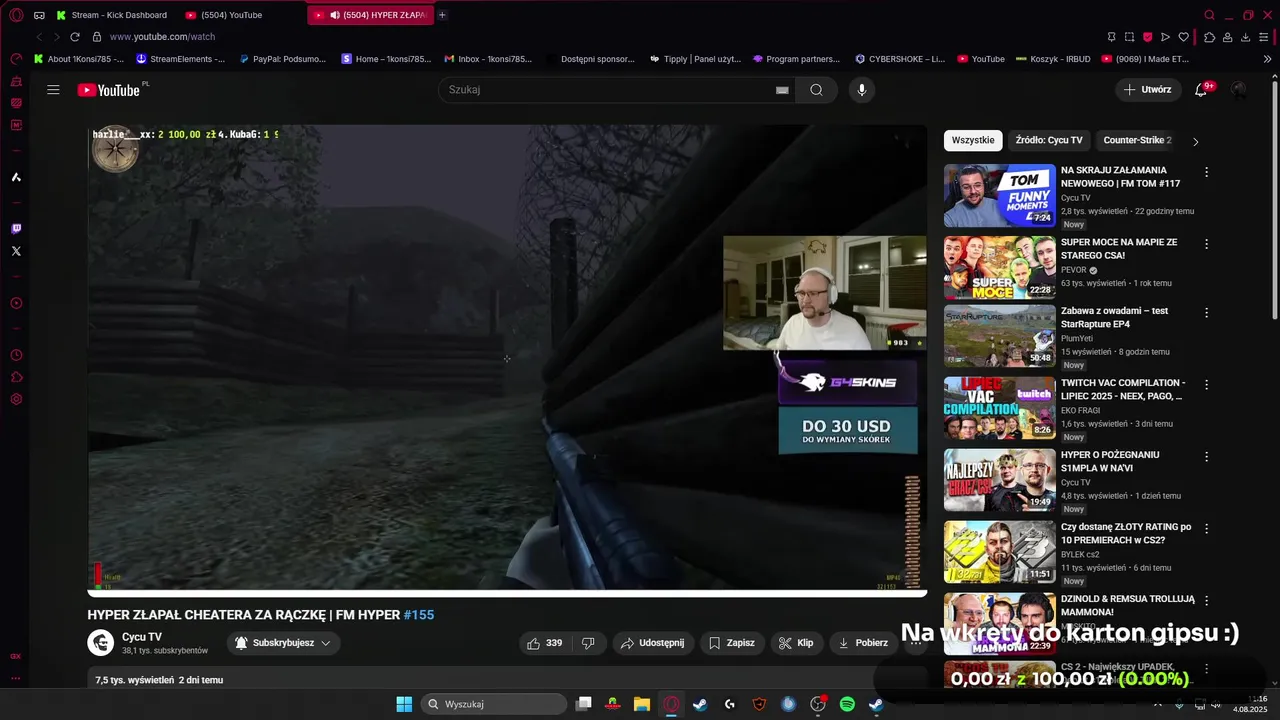Click the video progress bar
This screenshot has height=720, width=1280.
pyautogui.click(x=507, y=593)
